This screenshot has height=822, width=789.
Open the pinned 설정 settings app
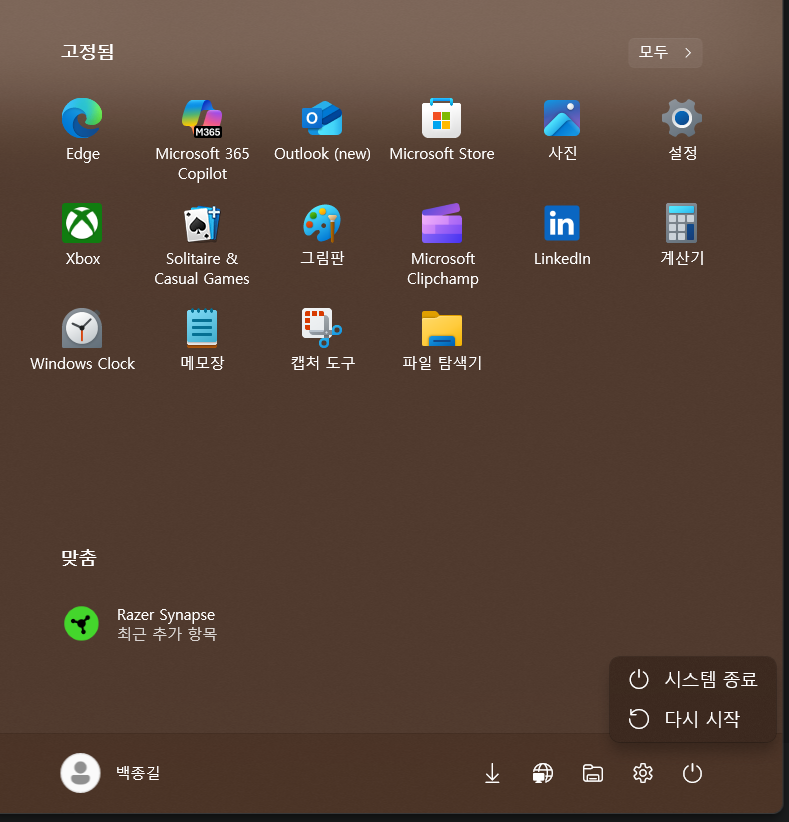682,118
